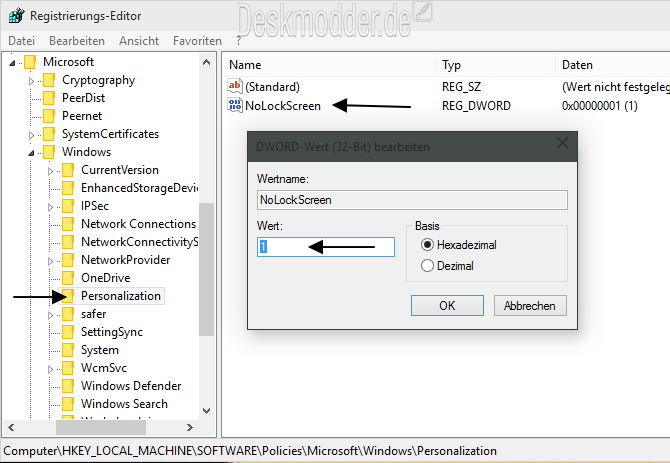Click the SystemCertificates folder icon
670x463 pixels.
(x=49, y=134)
